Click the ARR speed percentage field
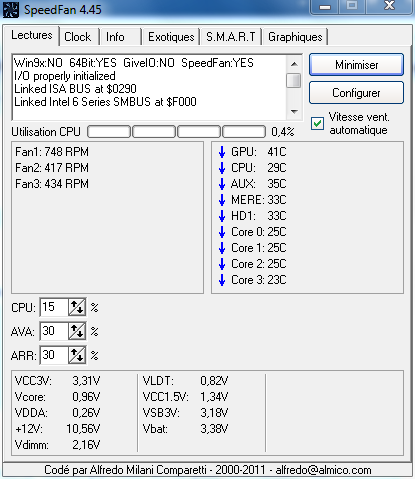The width and height of the screenshot is (415, 479). click(x=54, y=355)
